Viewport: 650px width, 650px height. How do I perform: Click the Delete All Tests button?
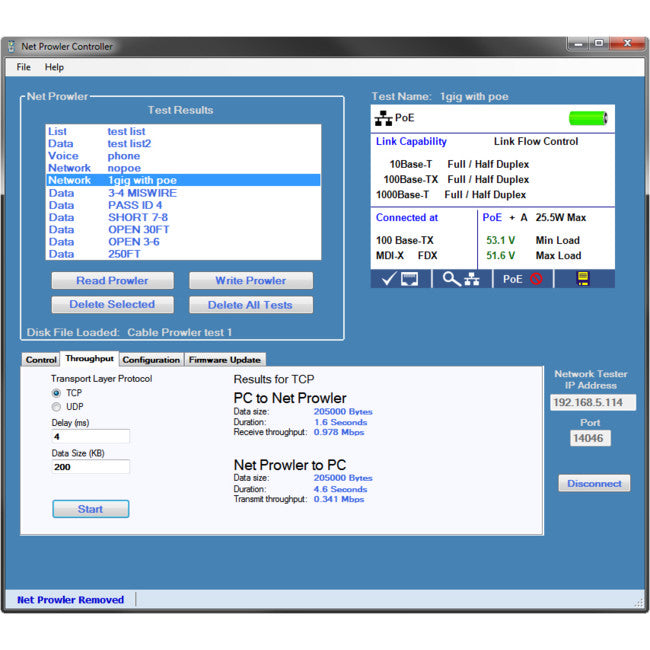(250, 305)
